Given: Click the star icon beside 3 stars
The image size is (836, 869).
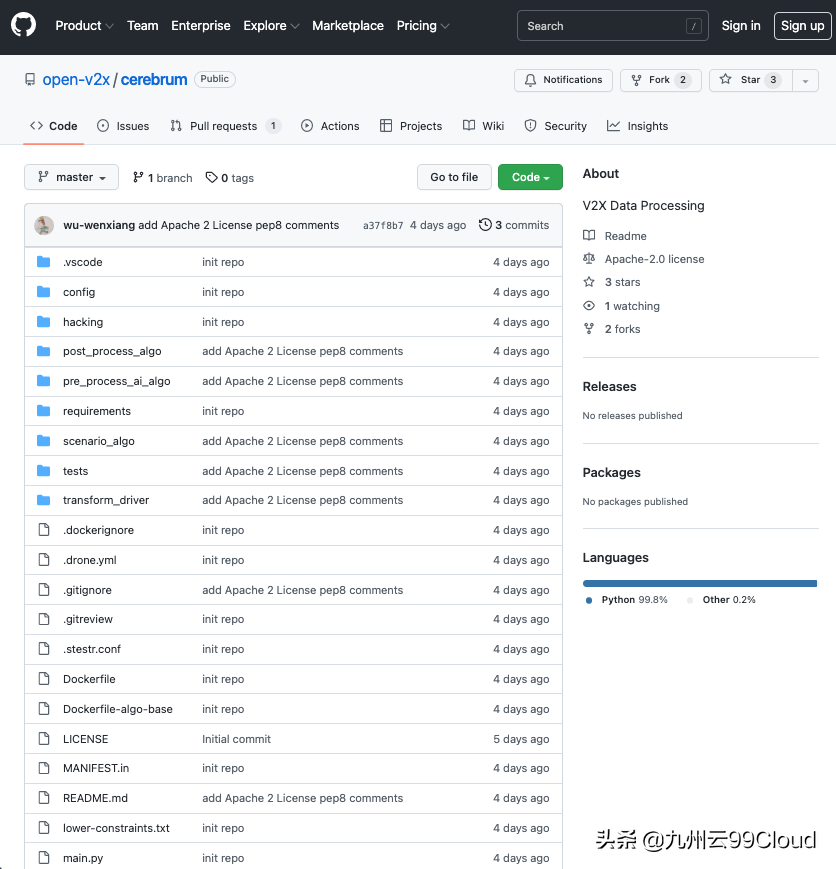Looking at the screenshot, I should [x=589, y=282].
